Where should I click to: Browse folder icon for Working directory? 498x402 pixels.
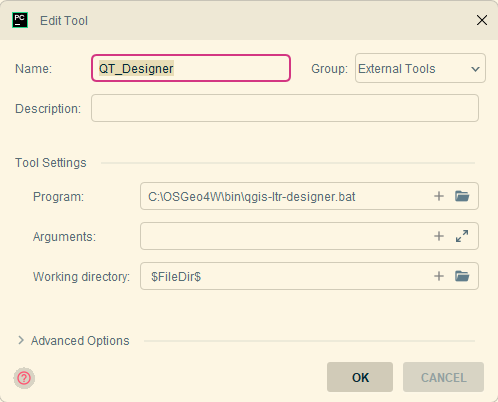point(462,276)
